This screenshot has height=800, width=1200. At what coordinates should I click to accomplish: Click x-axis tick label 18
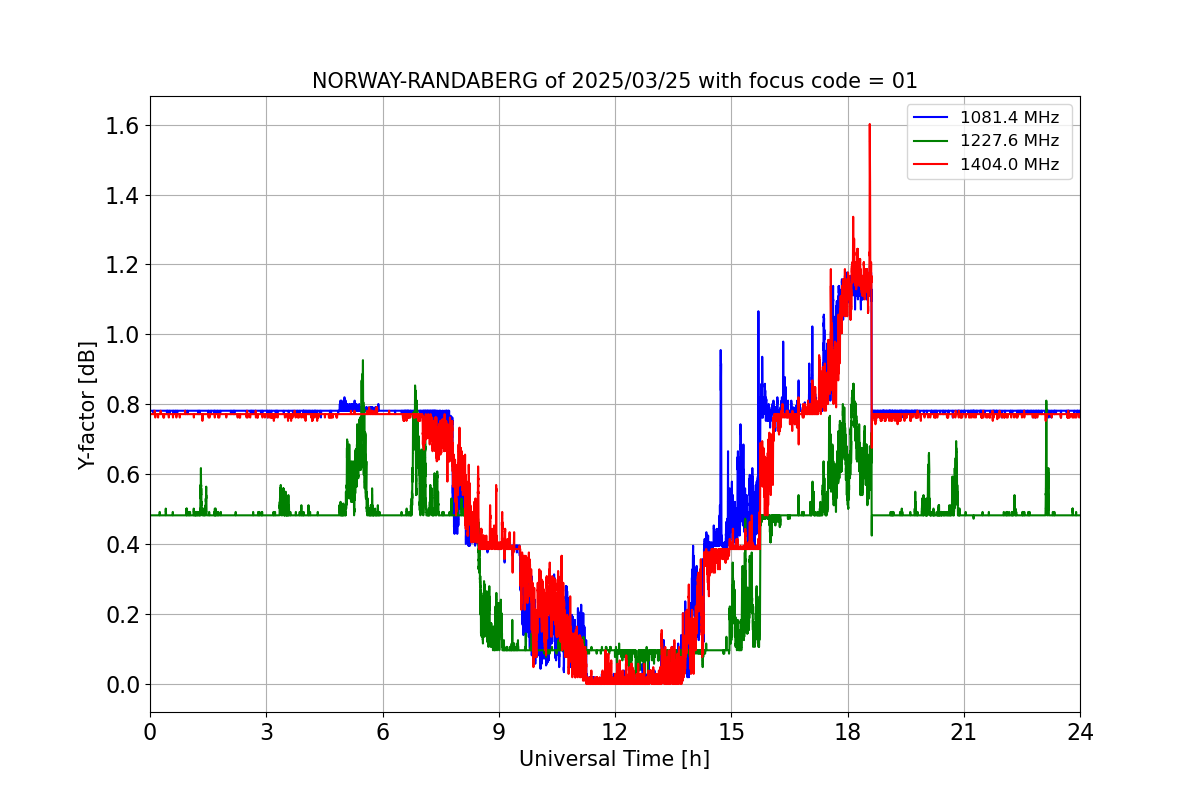click(848, 732)
